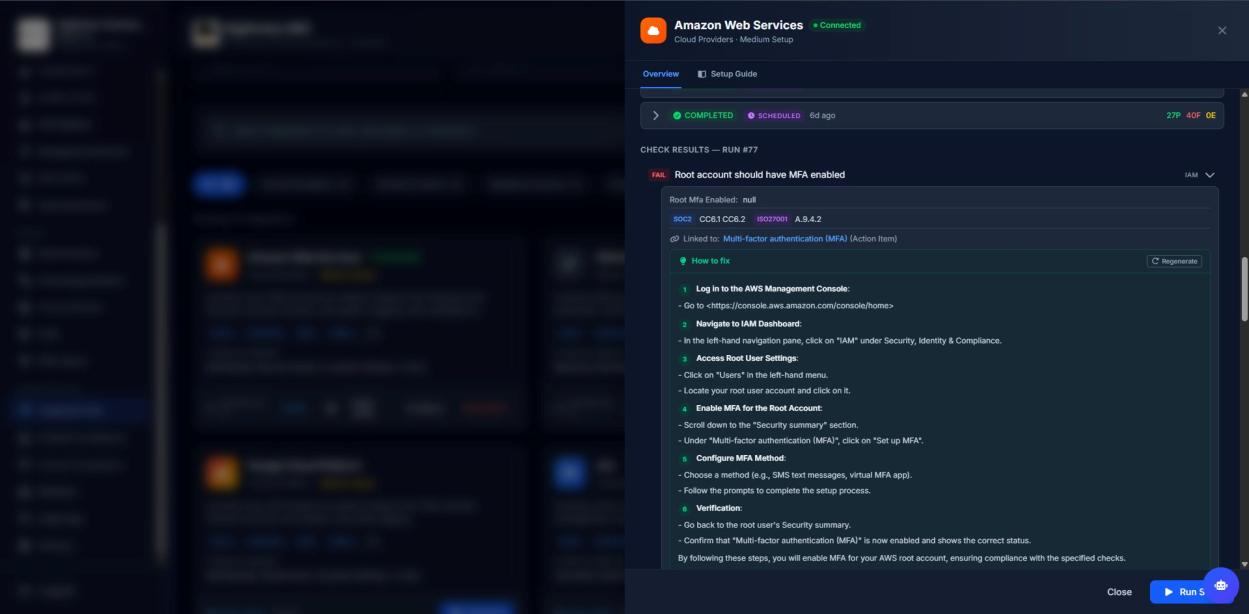This screenshot has height=614, width=1249.
Task: Click the ISO27001 framework tag
Action: point(772,219)
